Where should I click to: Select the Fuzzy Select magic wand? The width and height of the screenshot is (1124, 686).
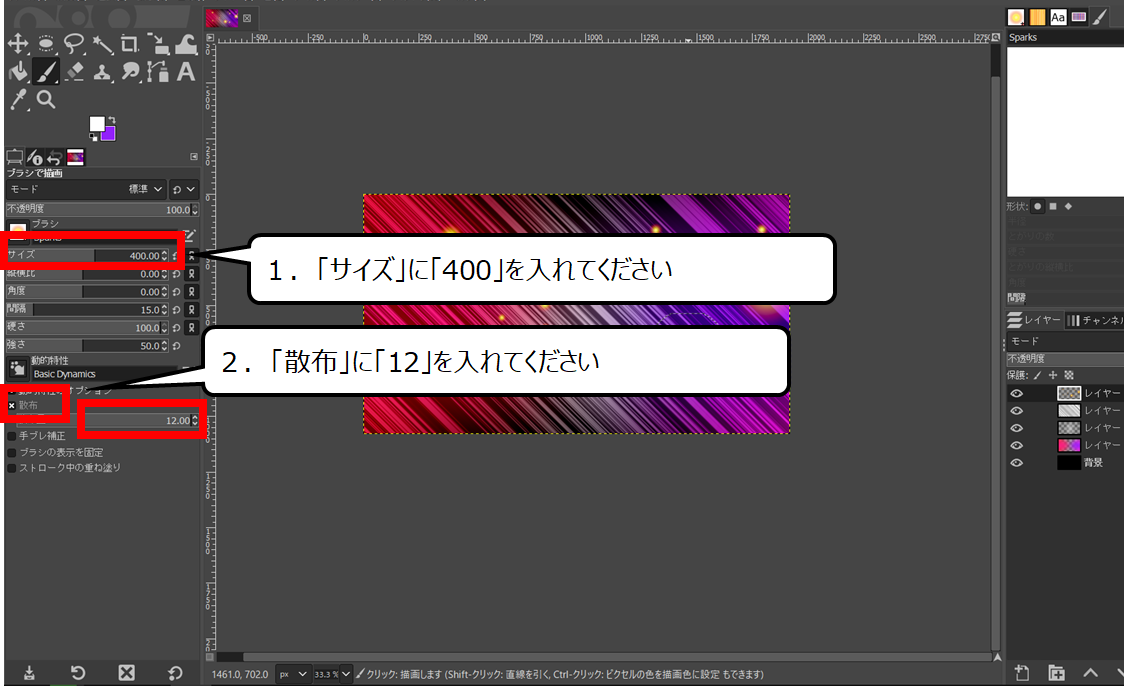click(x=103, y=44)
